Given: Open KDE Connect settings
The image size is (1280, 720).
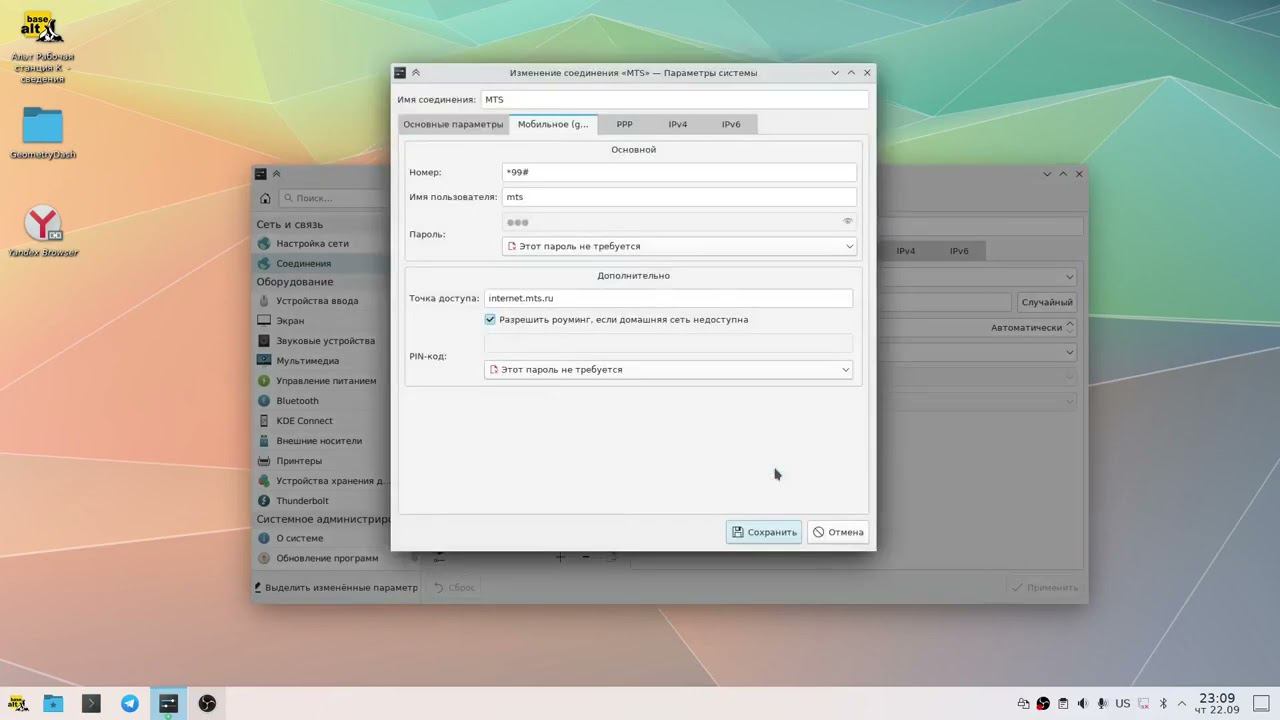Looking at the screenshot, I should click(321, 421).
